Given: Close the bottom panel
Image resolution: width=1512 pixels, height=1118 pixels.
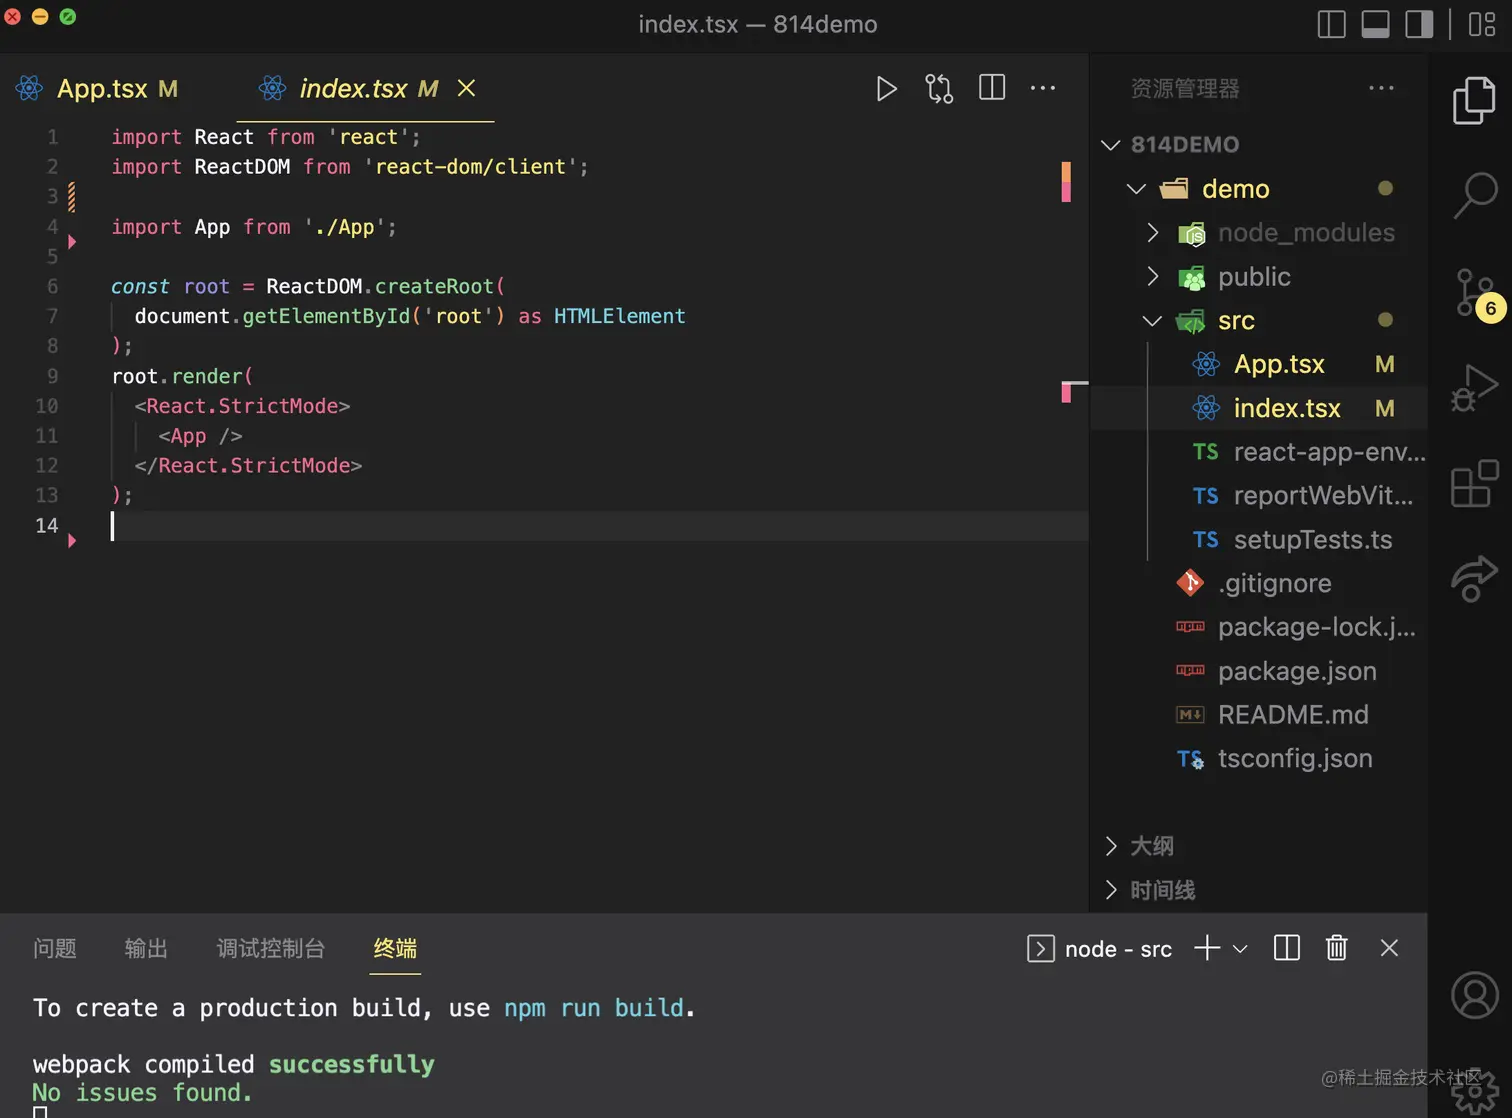Looking at the screenshot, I should [1389, 948].
